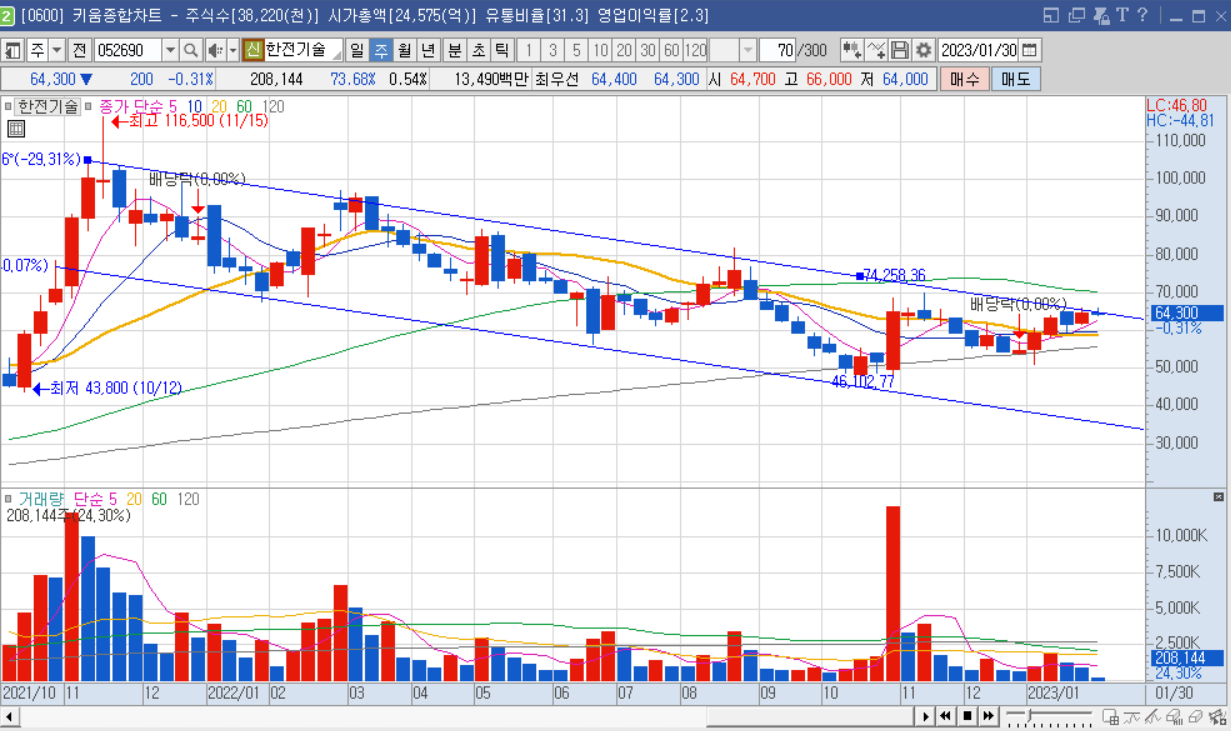Click the rewind replay button
This screenshot has height=731, width=1231.
pos(946,716)
